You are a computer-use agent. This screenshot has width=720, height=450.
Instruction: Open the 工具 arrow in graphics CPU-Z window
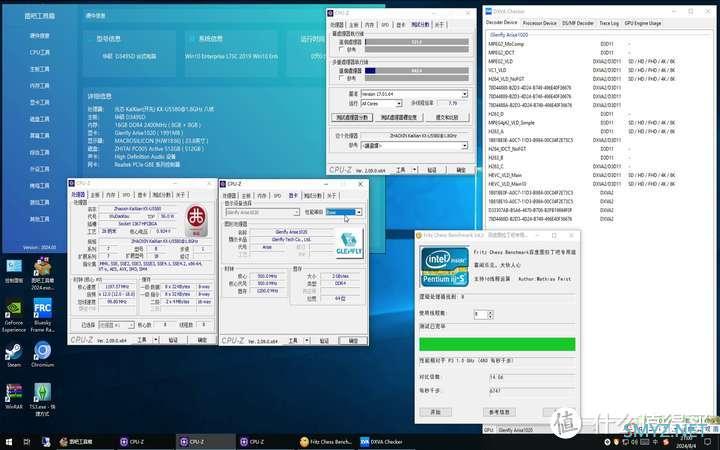pyautogui.click(x=307, y=341)
